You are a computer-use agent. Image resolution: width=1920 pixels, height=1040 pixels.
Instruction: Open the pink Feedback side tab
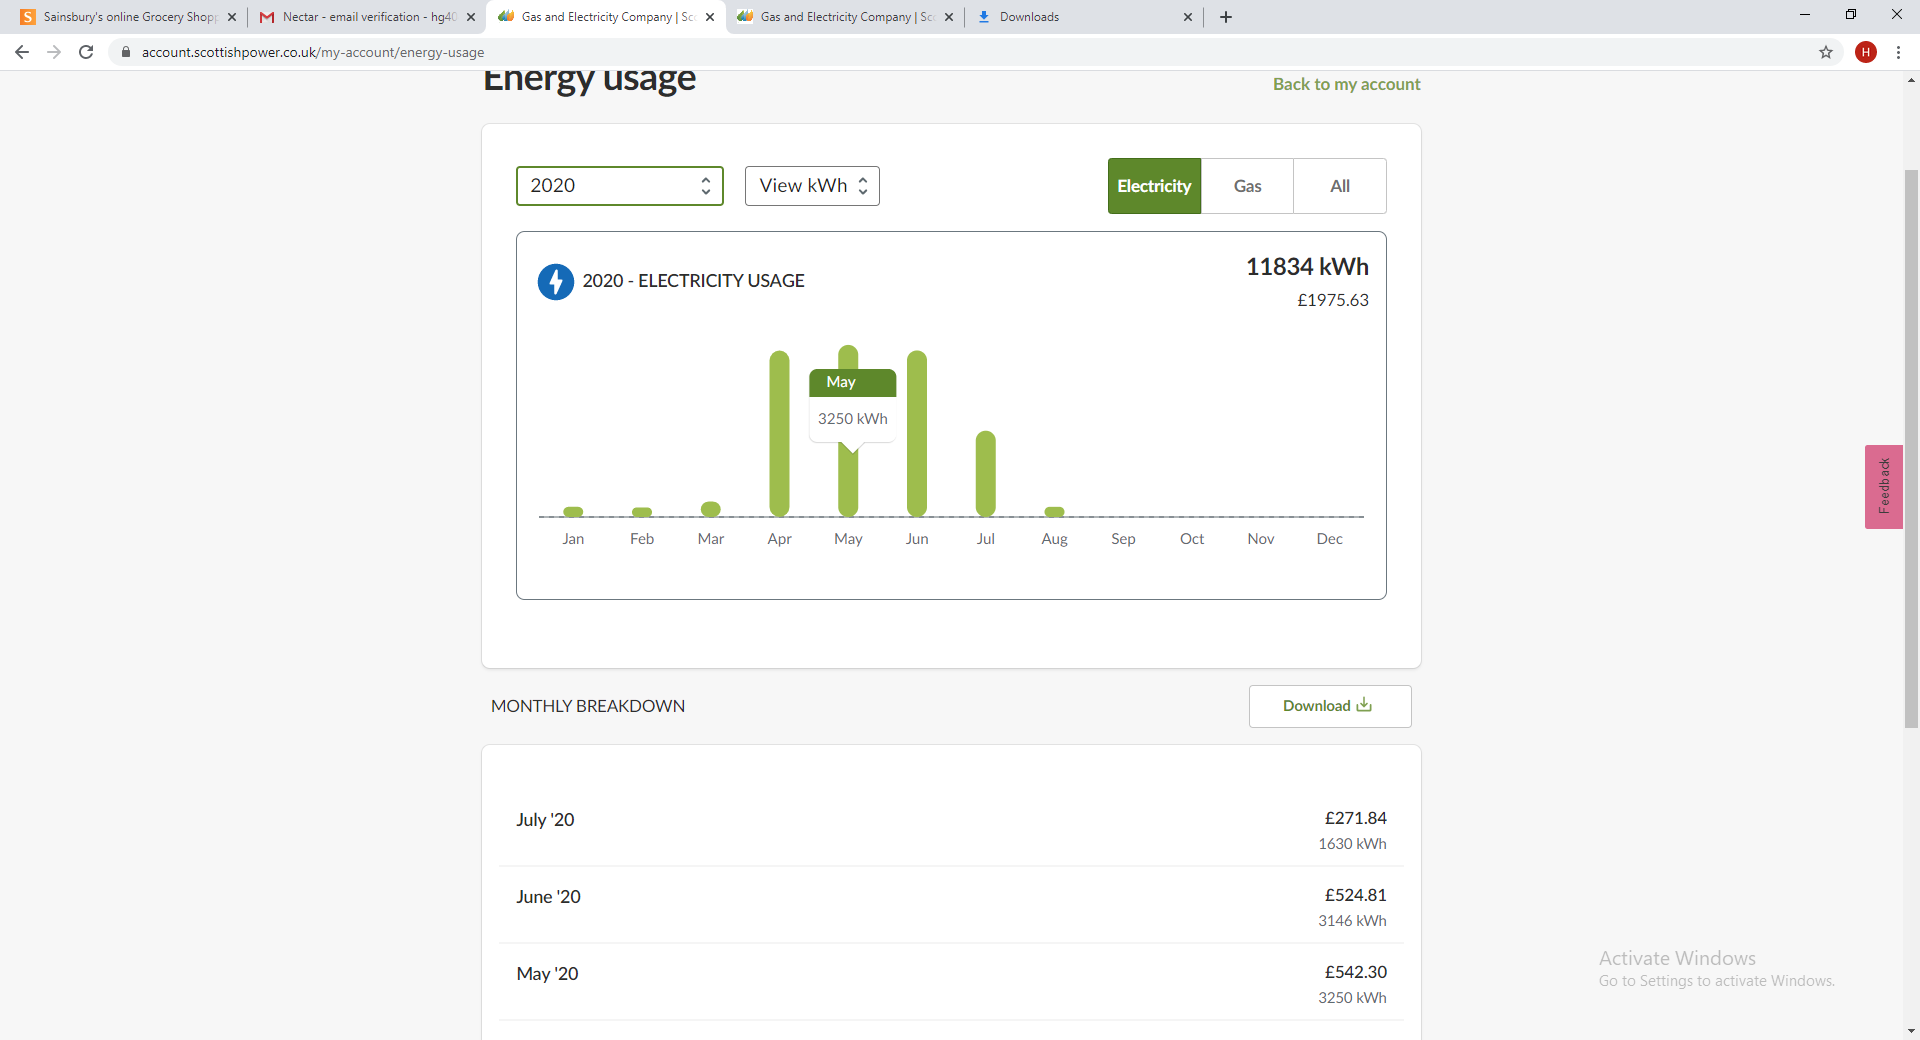pyautogui.click(x=1883, y=487)
